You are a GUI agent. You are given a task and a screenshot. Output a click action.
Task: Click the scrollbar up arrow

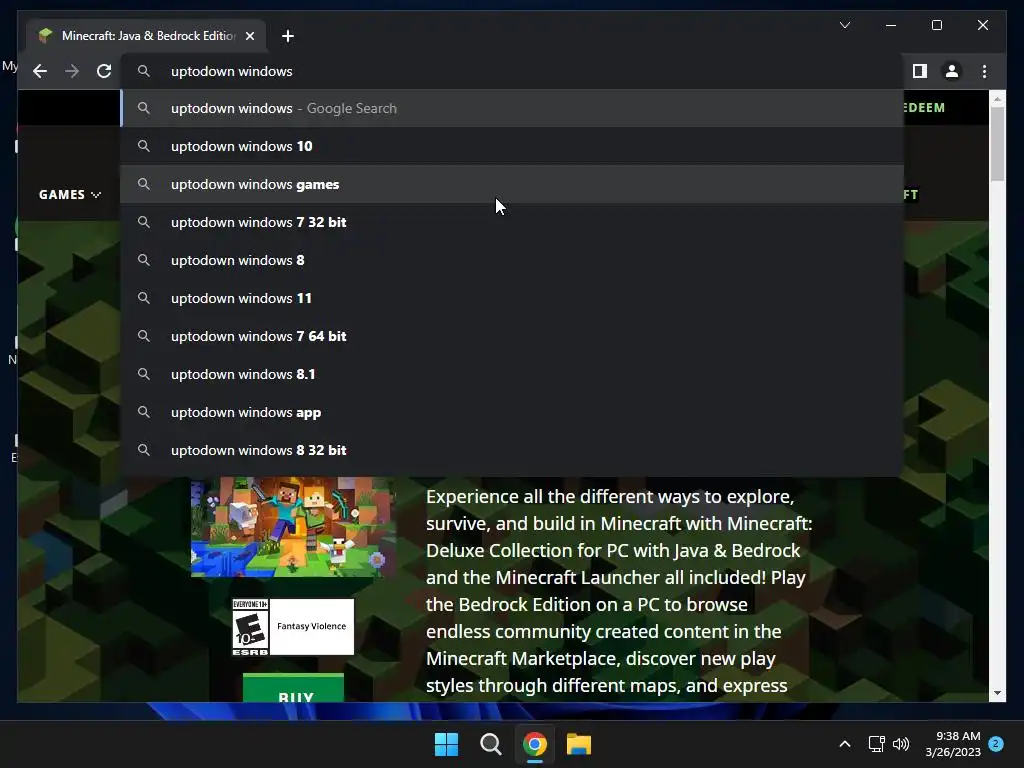tap(997, 99)
